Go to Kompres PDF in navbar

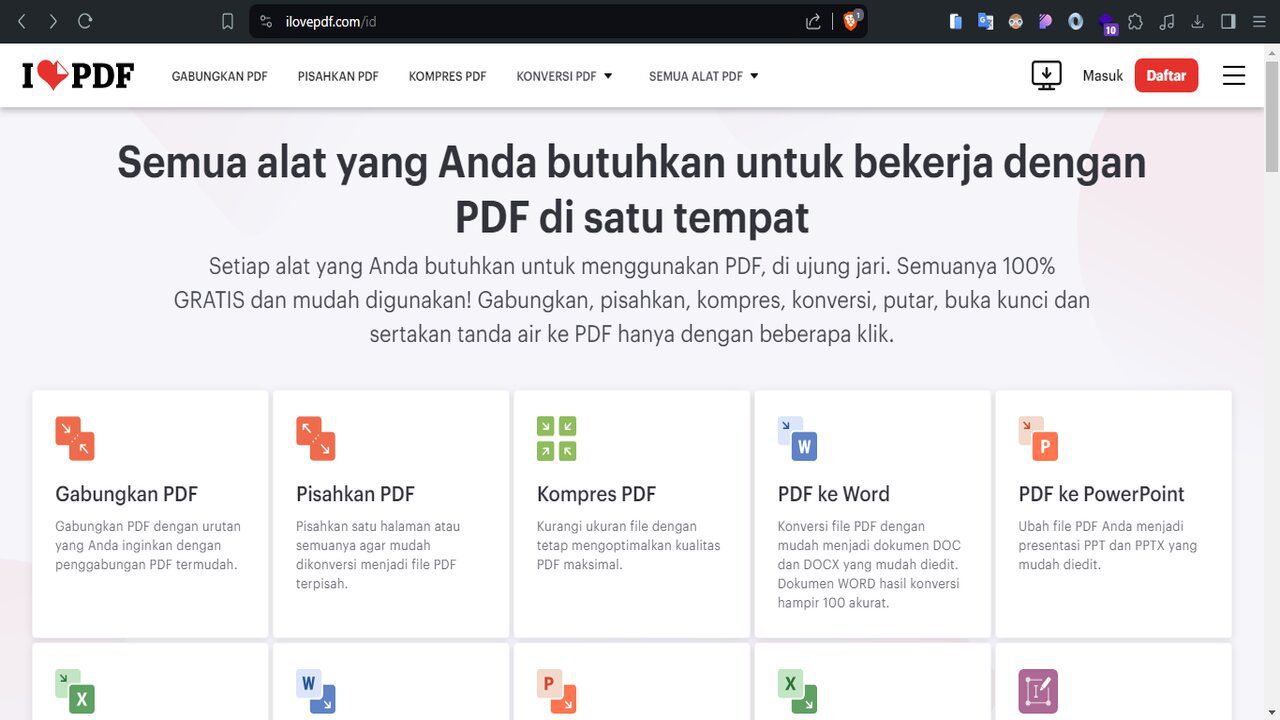point(447,76)
